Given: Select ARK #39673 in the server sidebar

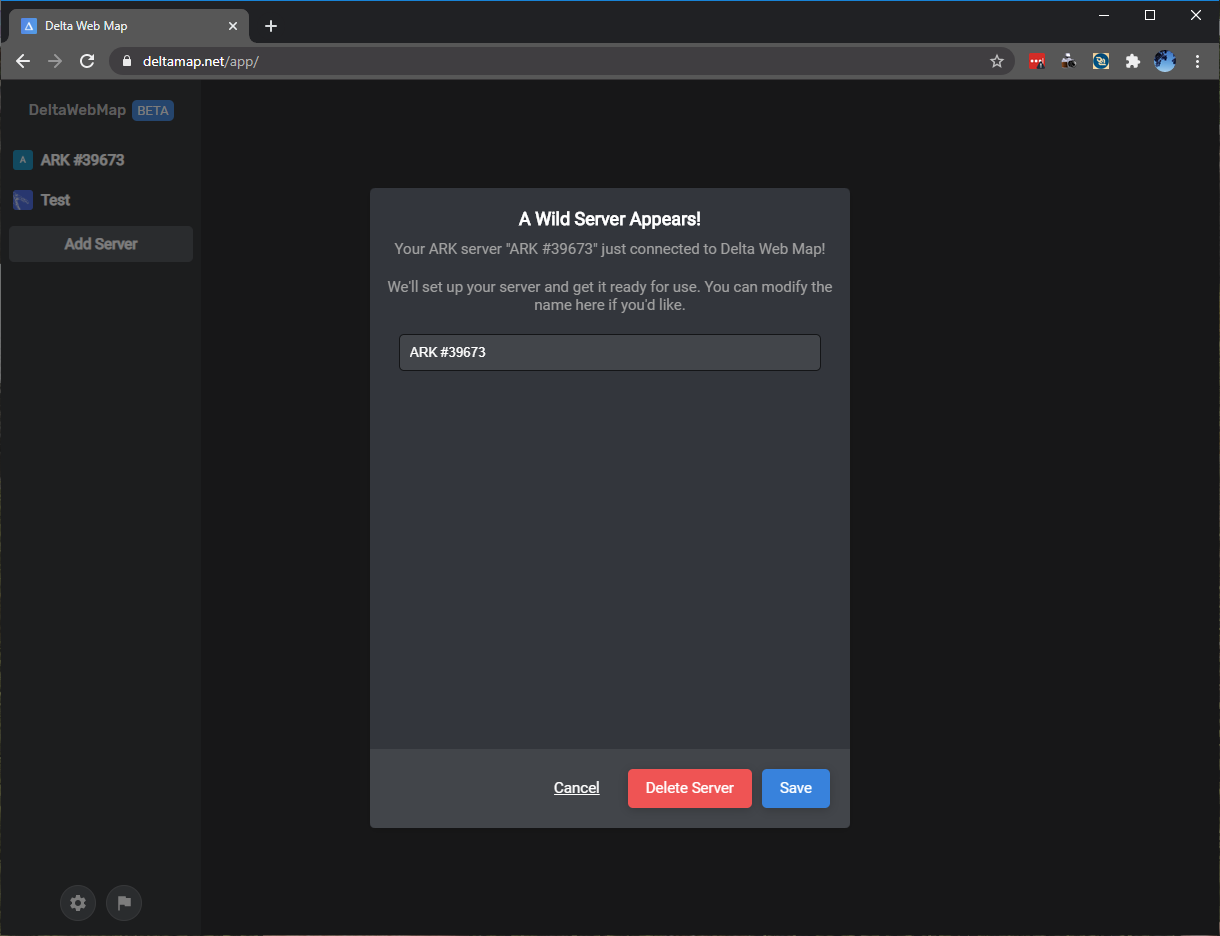Looking at the screenshot, I should (x=100, y=160).
